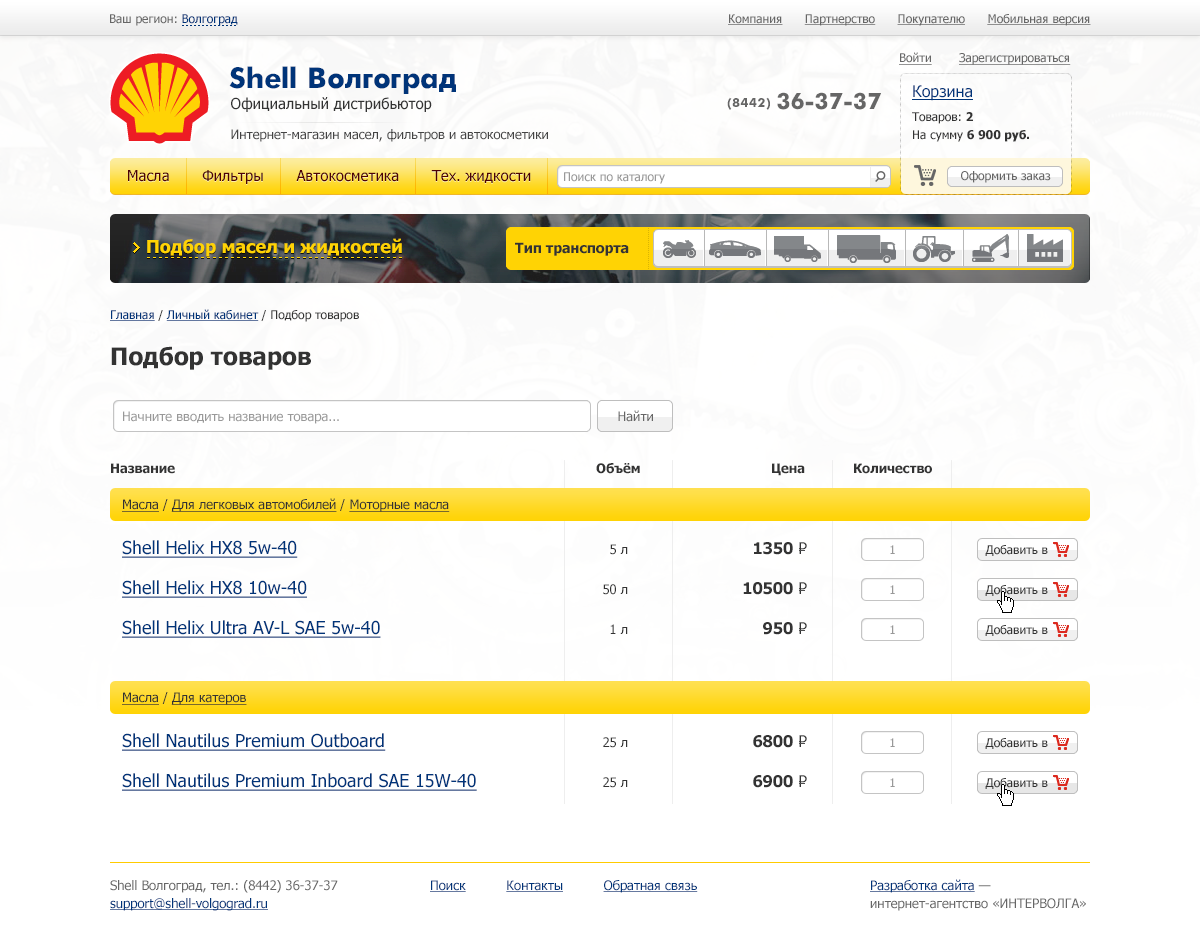Click the support@shell-volgograd.ru email link
Screen dimensions: 1200x936
coord(189,904)
